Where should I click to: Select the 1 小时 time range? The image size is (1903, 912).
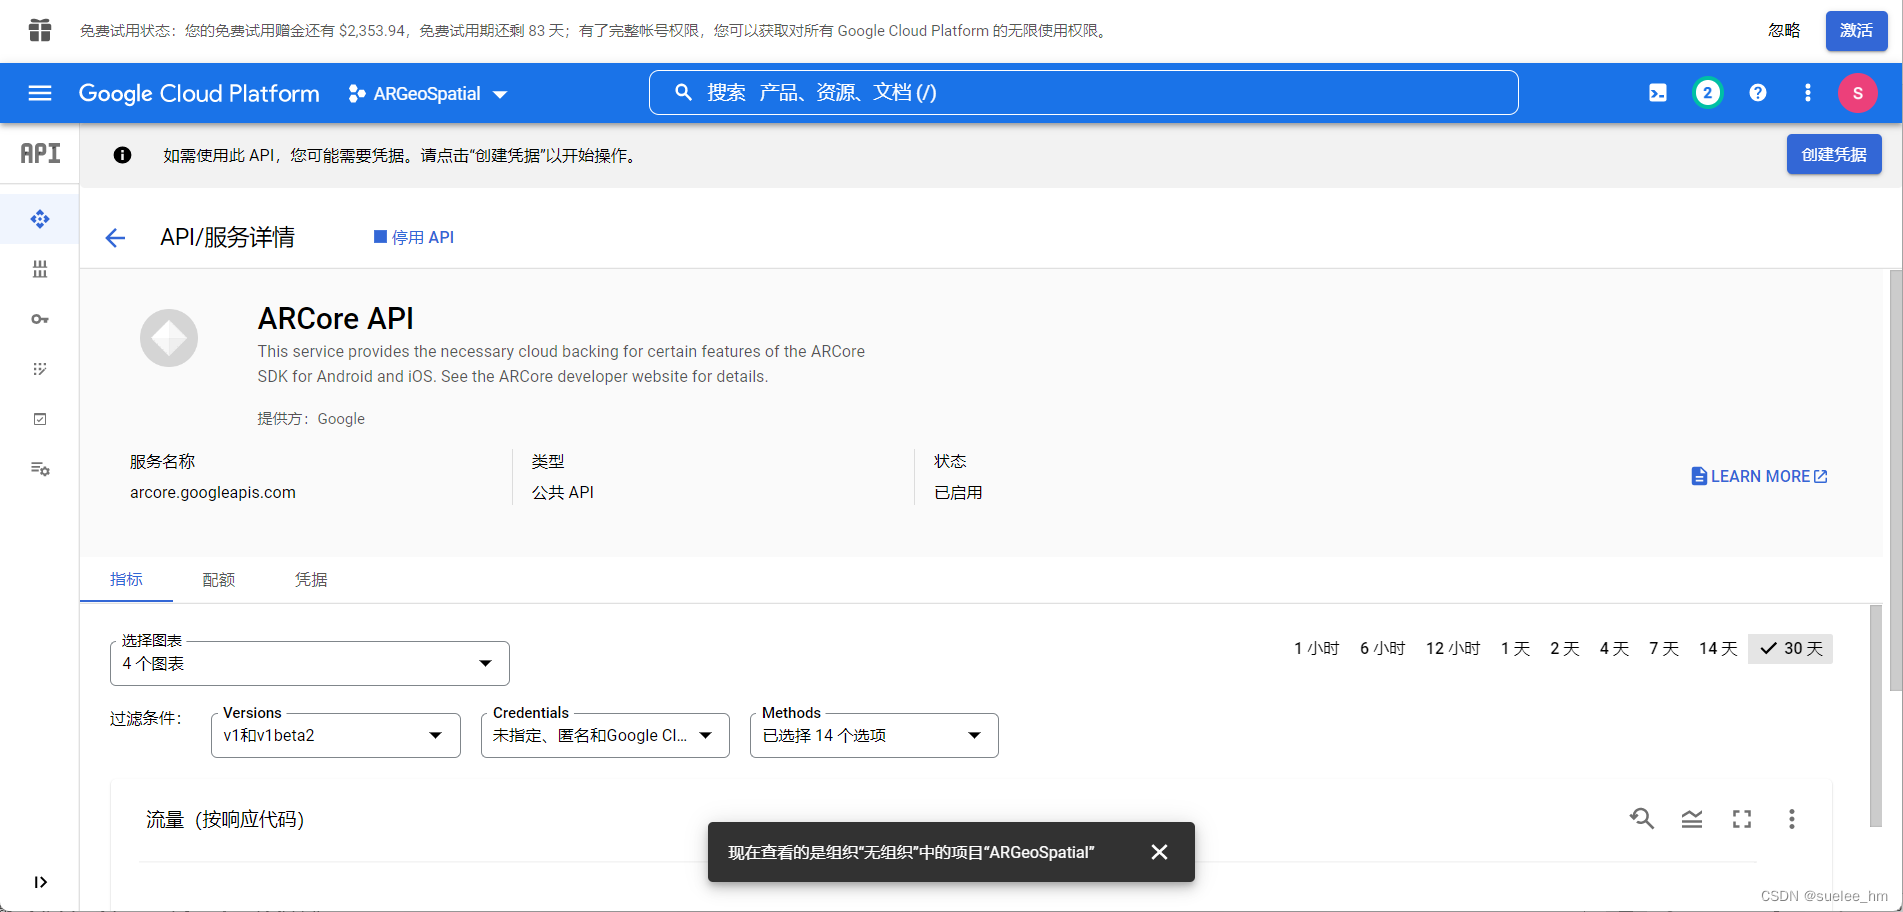[1316, 649]
